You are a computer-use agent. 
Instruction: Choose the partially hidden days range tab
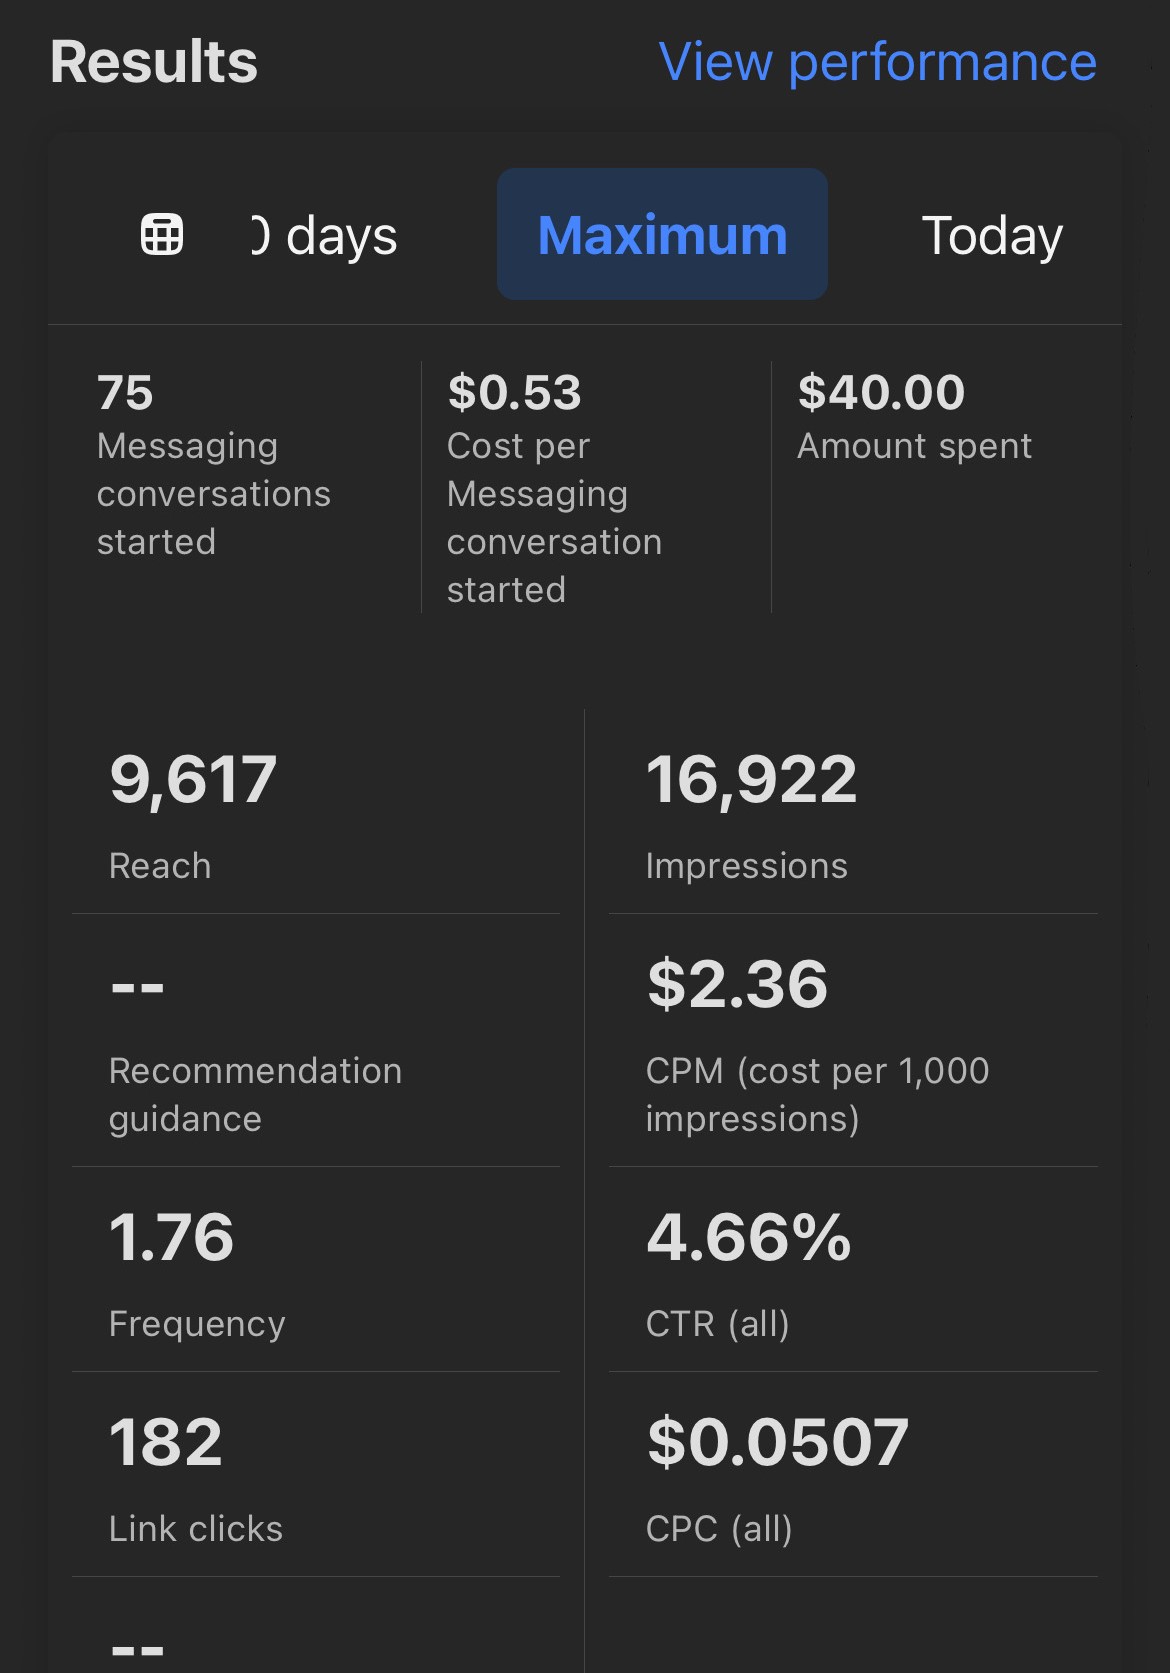325,236
